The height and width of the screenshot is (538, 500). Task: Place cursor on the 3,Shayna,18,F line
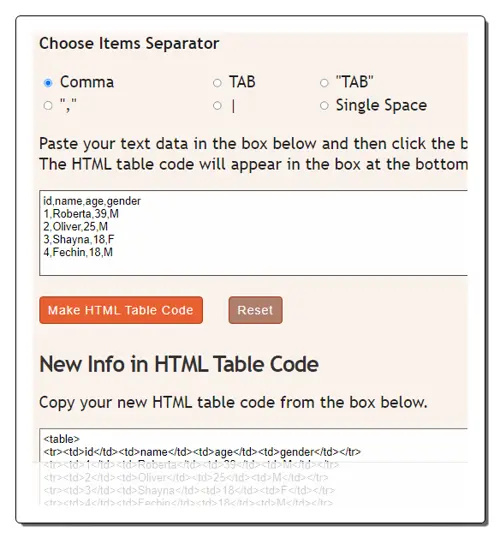pyautogui.click(x=79, y=239)
